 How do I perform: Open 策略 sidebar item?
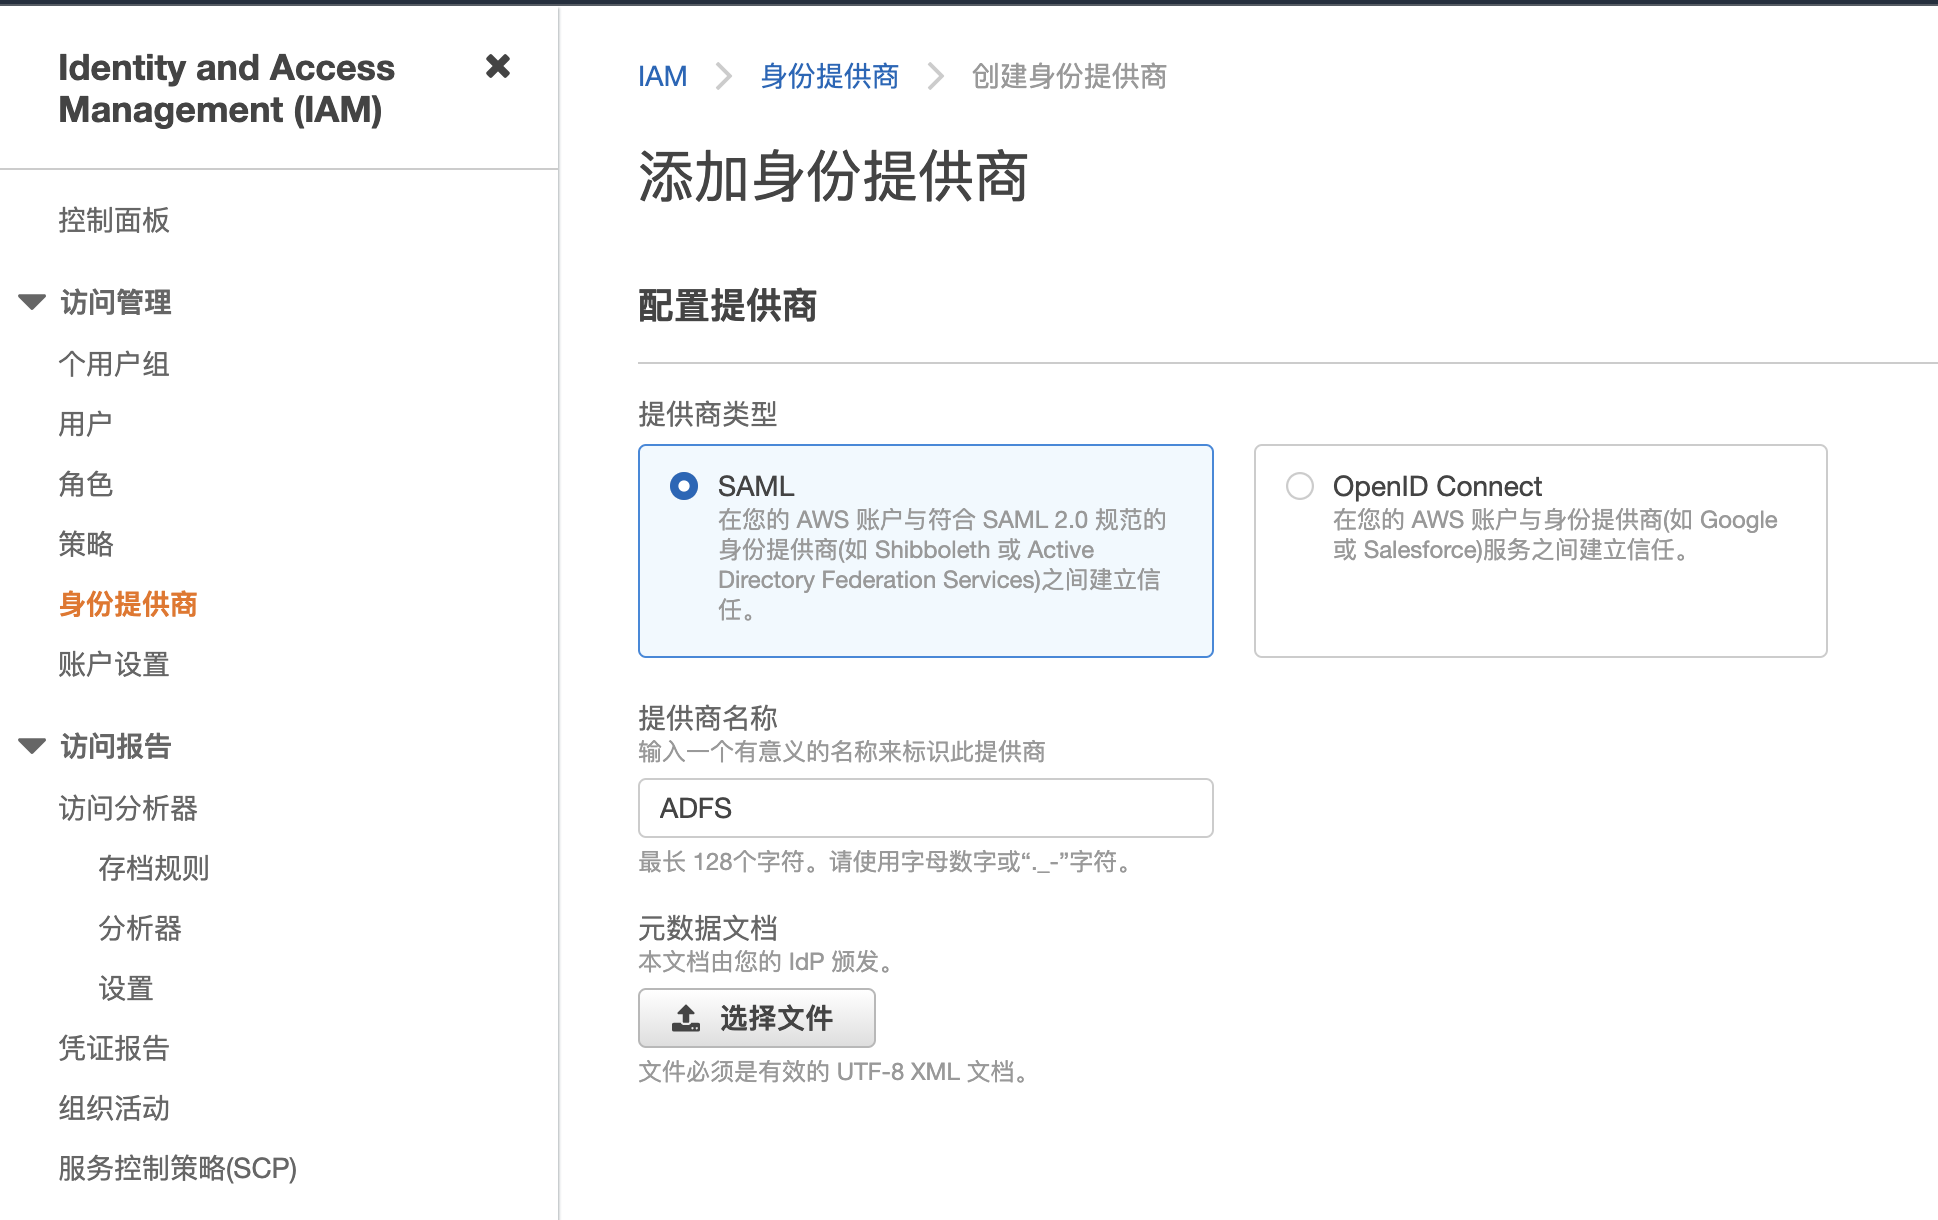point(85,544)
